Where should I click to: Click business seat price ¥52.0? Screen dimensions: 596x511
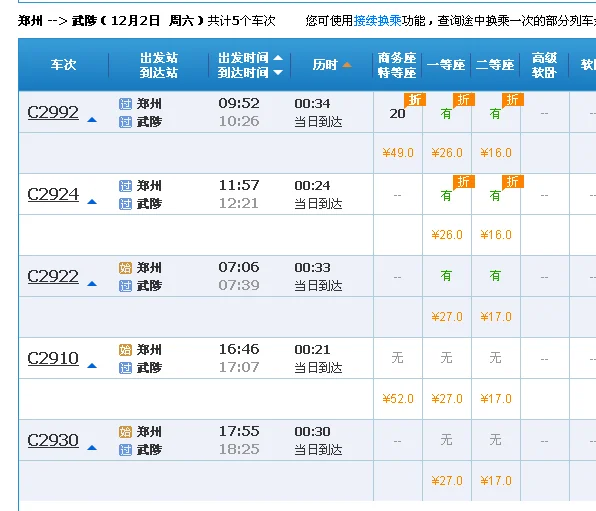[398, 399]
